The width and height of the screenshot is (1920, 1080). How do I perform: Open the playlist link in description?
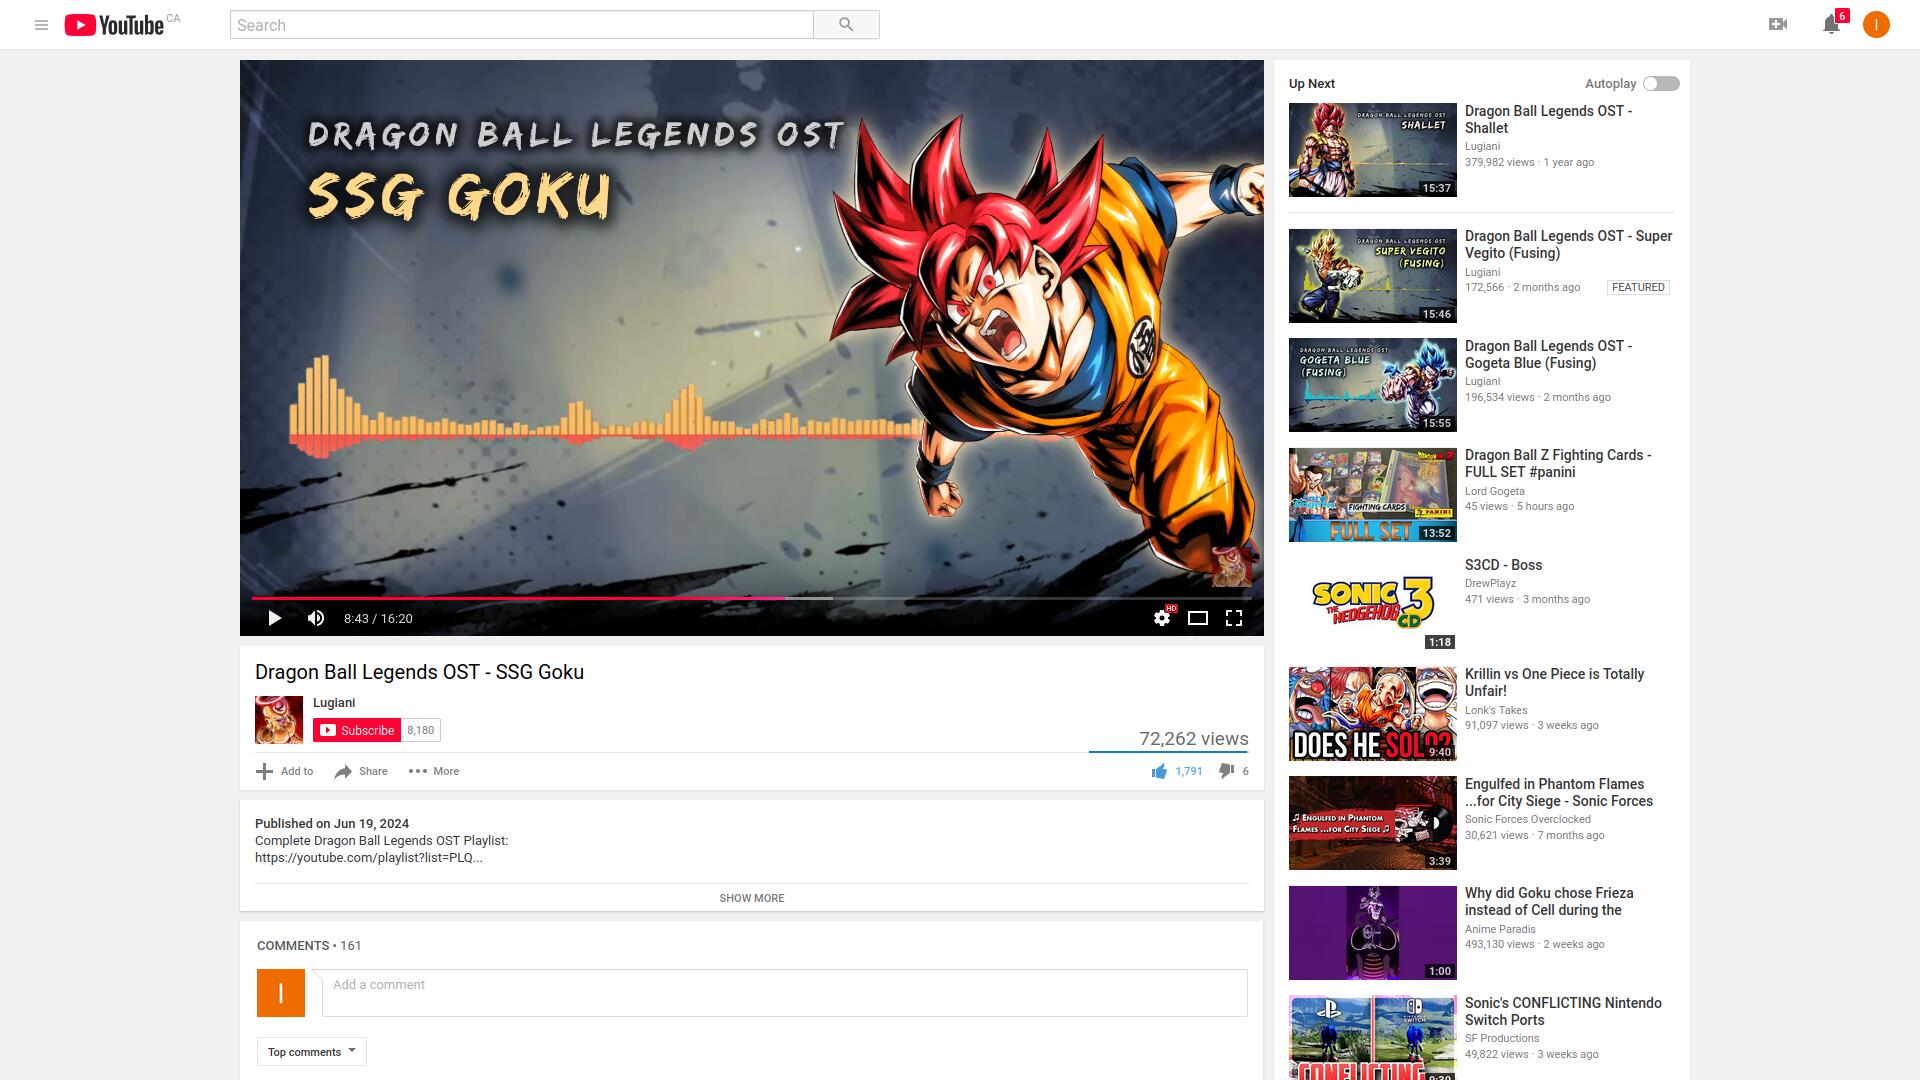point(369,858)
